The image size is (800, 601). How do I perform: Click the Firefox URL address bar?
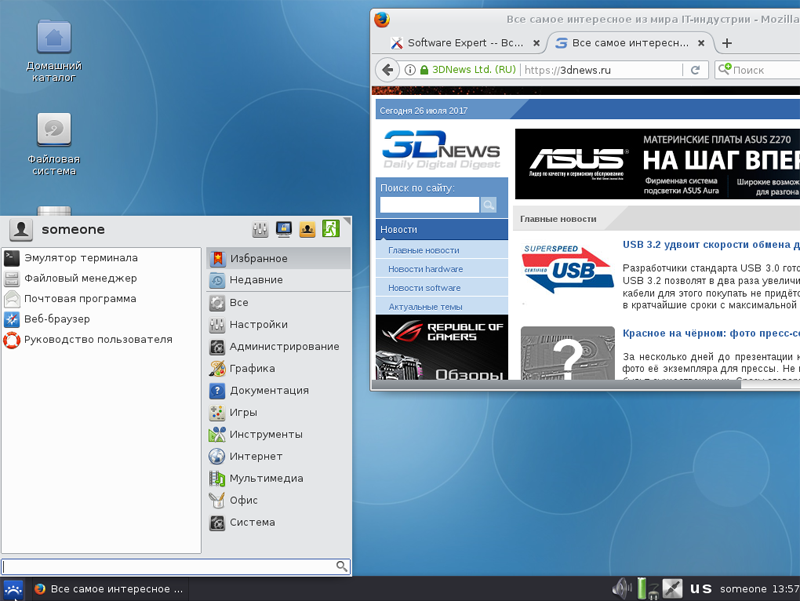coord(602,70)
